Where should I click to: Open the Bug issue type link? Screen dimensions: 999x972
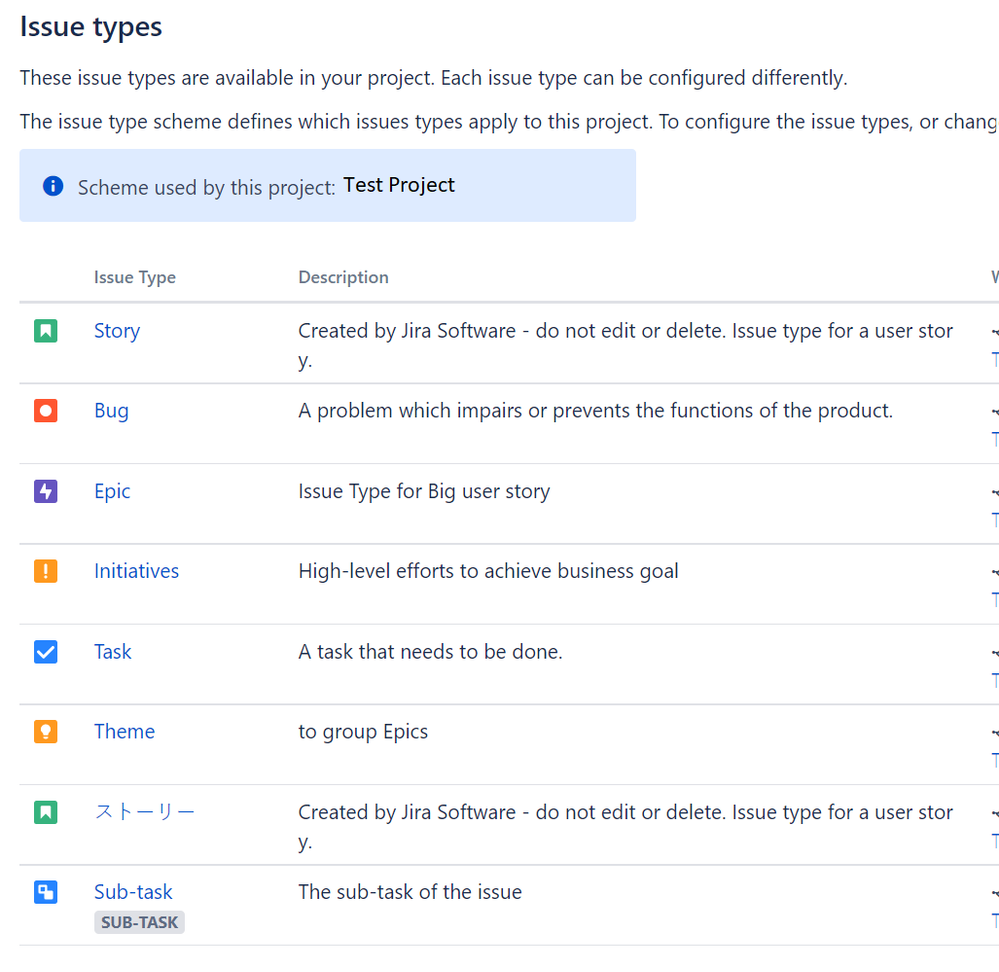[111, 411]
